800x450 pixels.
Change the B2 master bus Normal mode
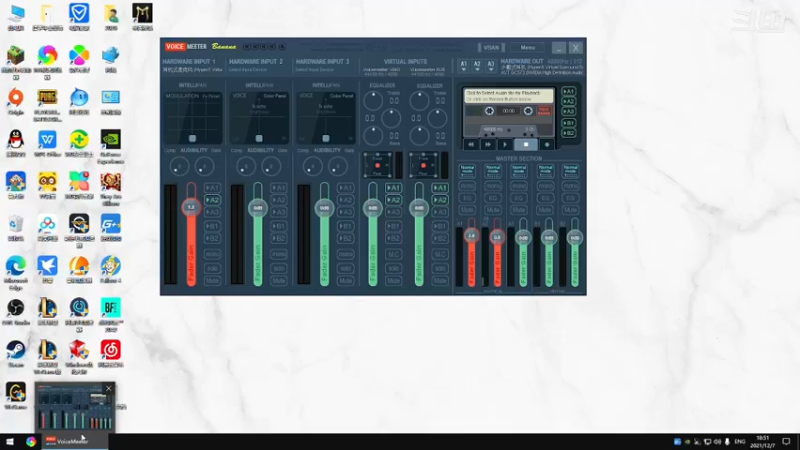tap(570, 170)
